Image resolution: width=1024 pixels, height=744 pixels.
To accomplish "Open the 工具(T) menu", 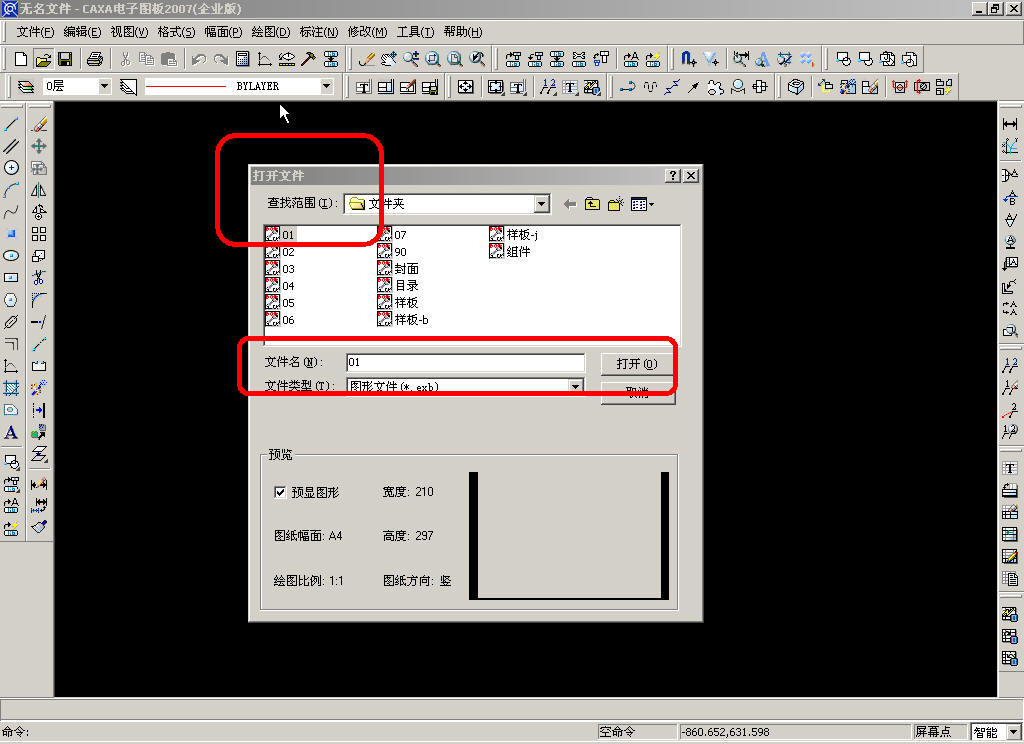I will tap(415, 32).
